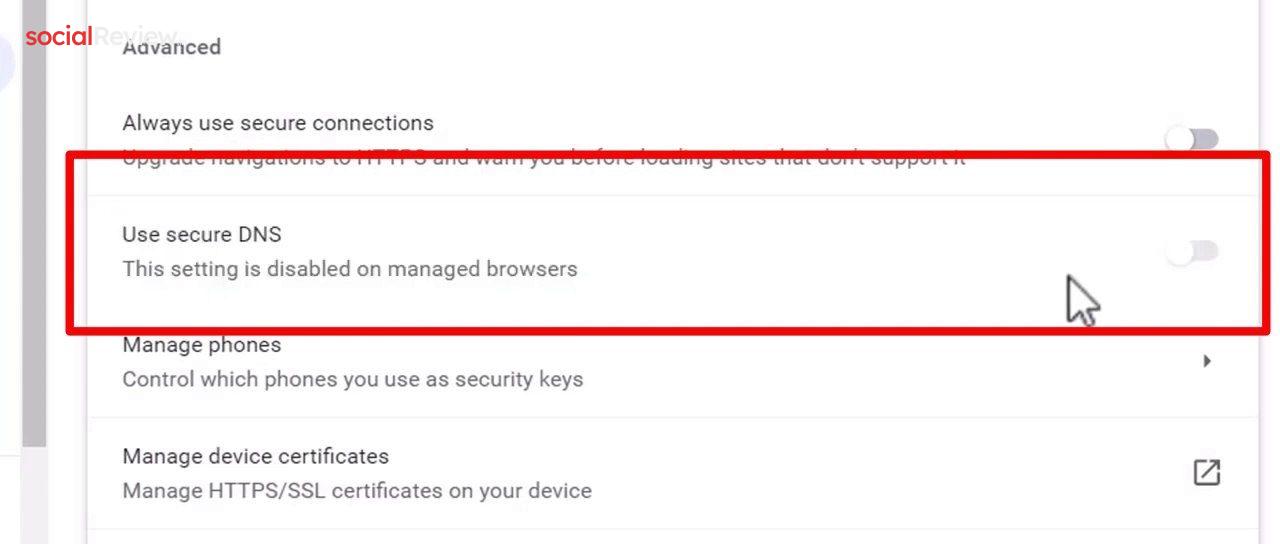1280x544 pixels.
Task: Expand Manage phones with the arrow
Action: pyautogui.click(x=1207, y=361)
